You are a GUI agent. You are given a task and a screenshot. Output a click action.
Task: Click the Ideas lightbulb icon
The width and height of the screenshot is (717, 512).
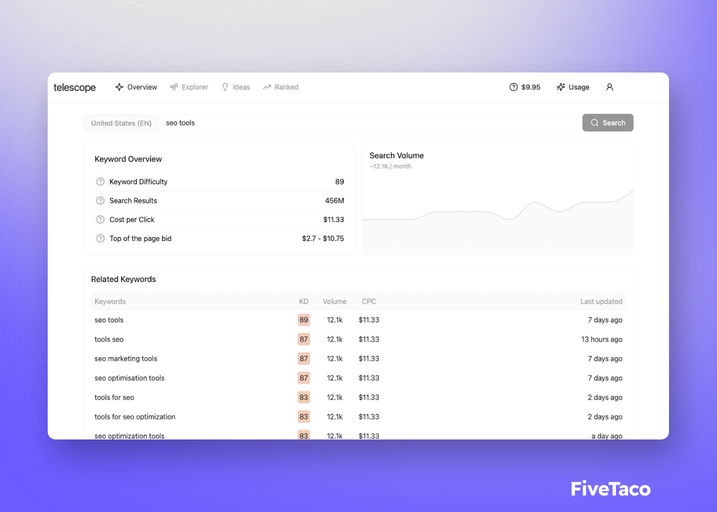coord(225,87)
